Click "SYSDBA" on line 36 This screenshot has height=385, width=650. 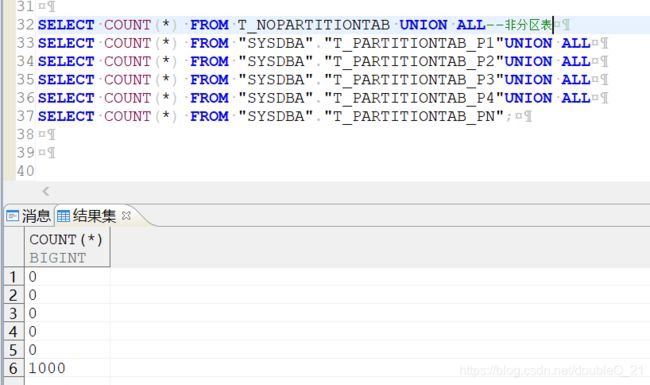276,98
